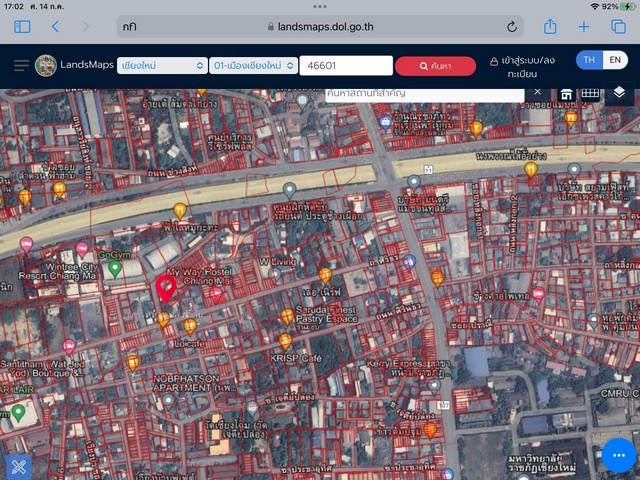Viewport: 640px width, 480px height.
Task: Click the shopping bag marker near ร้านณรงค์ภัทร
Action: (x=385, y=123)
